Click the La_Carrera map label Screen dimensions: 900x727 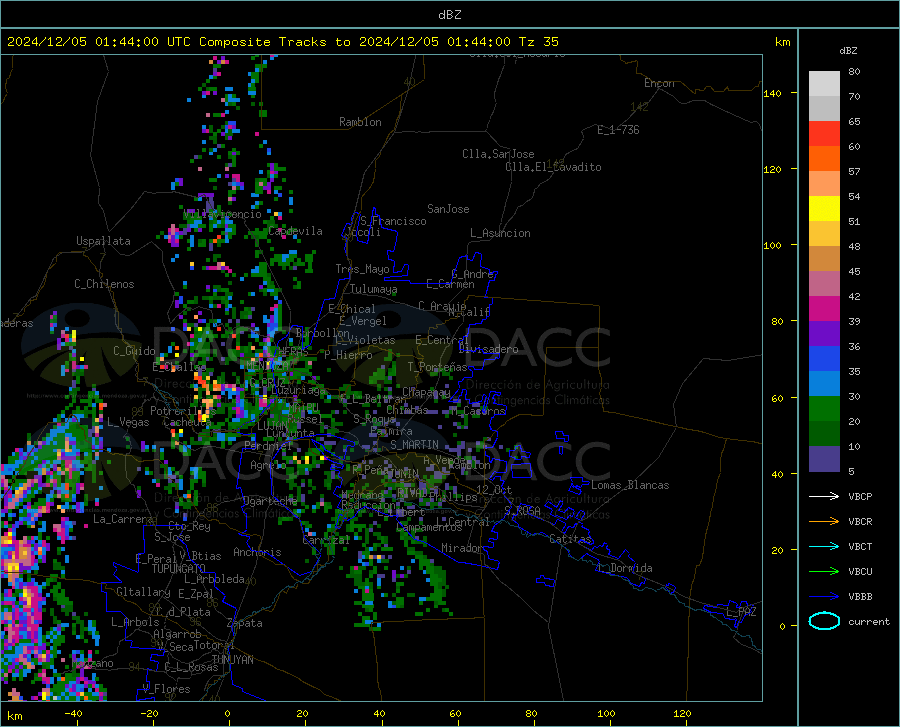pyautogui.click(x=123, y=519)
